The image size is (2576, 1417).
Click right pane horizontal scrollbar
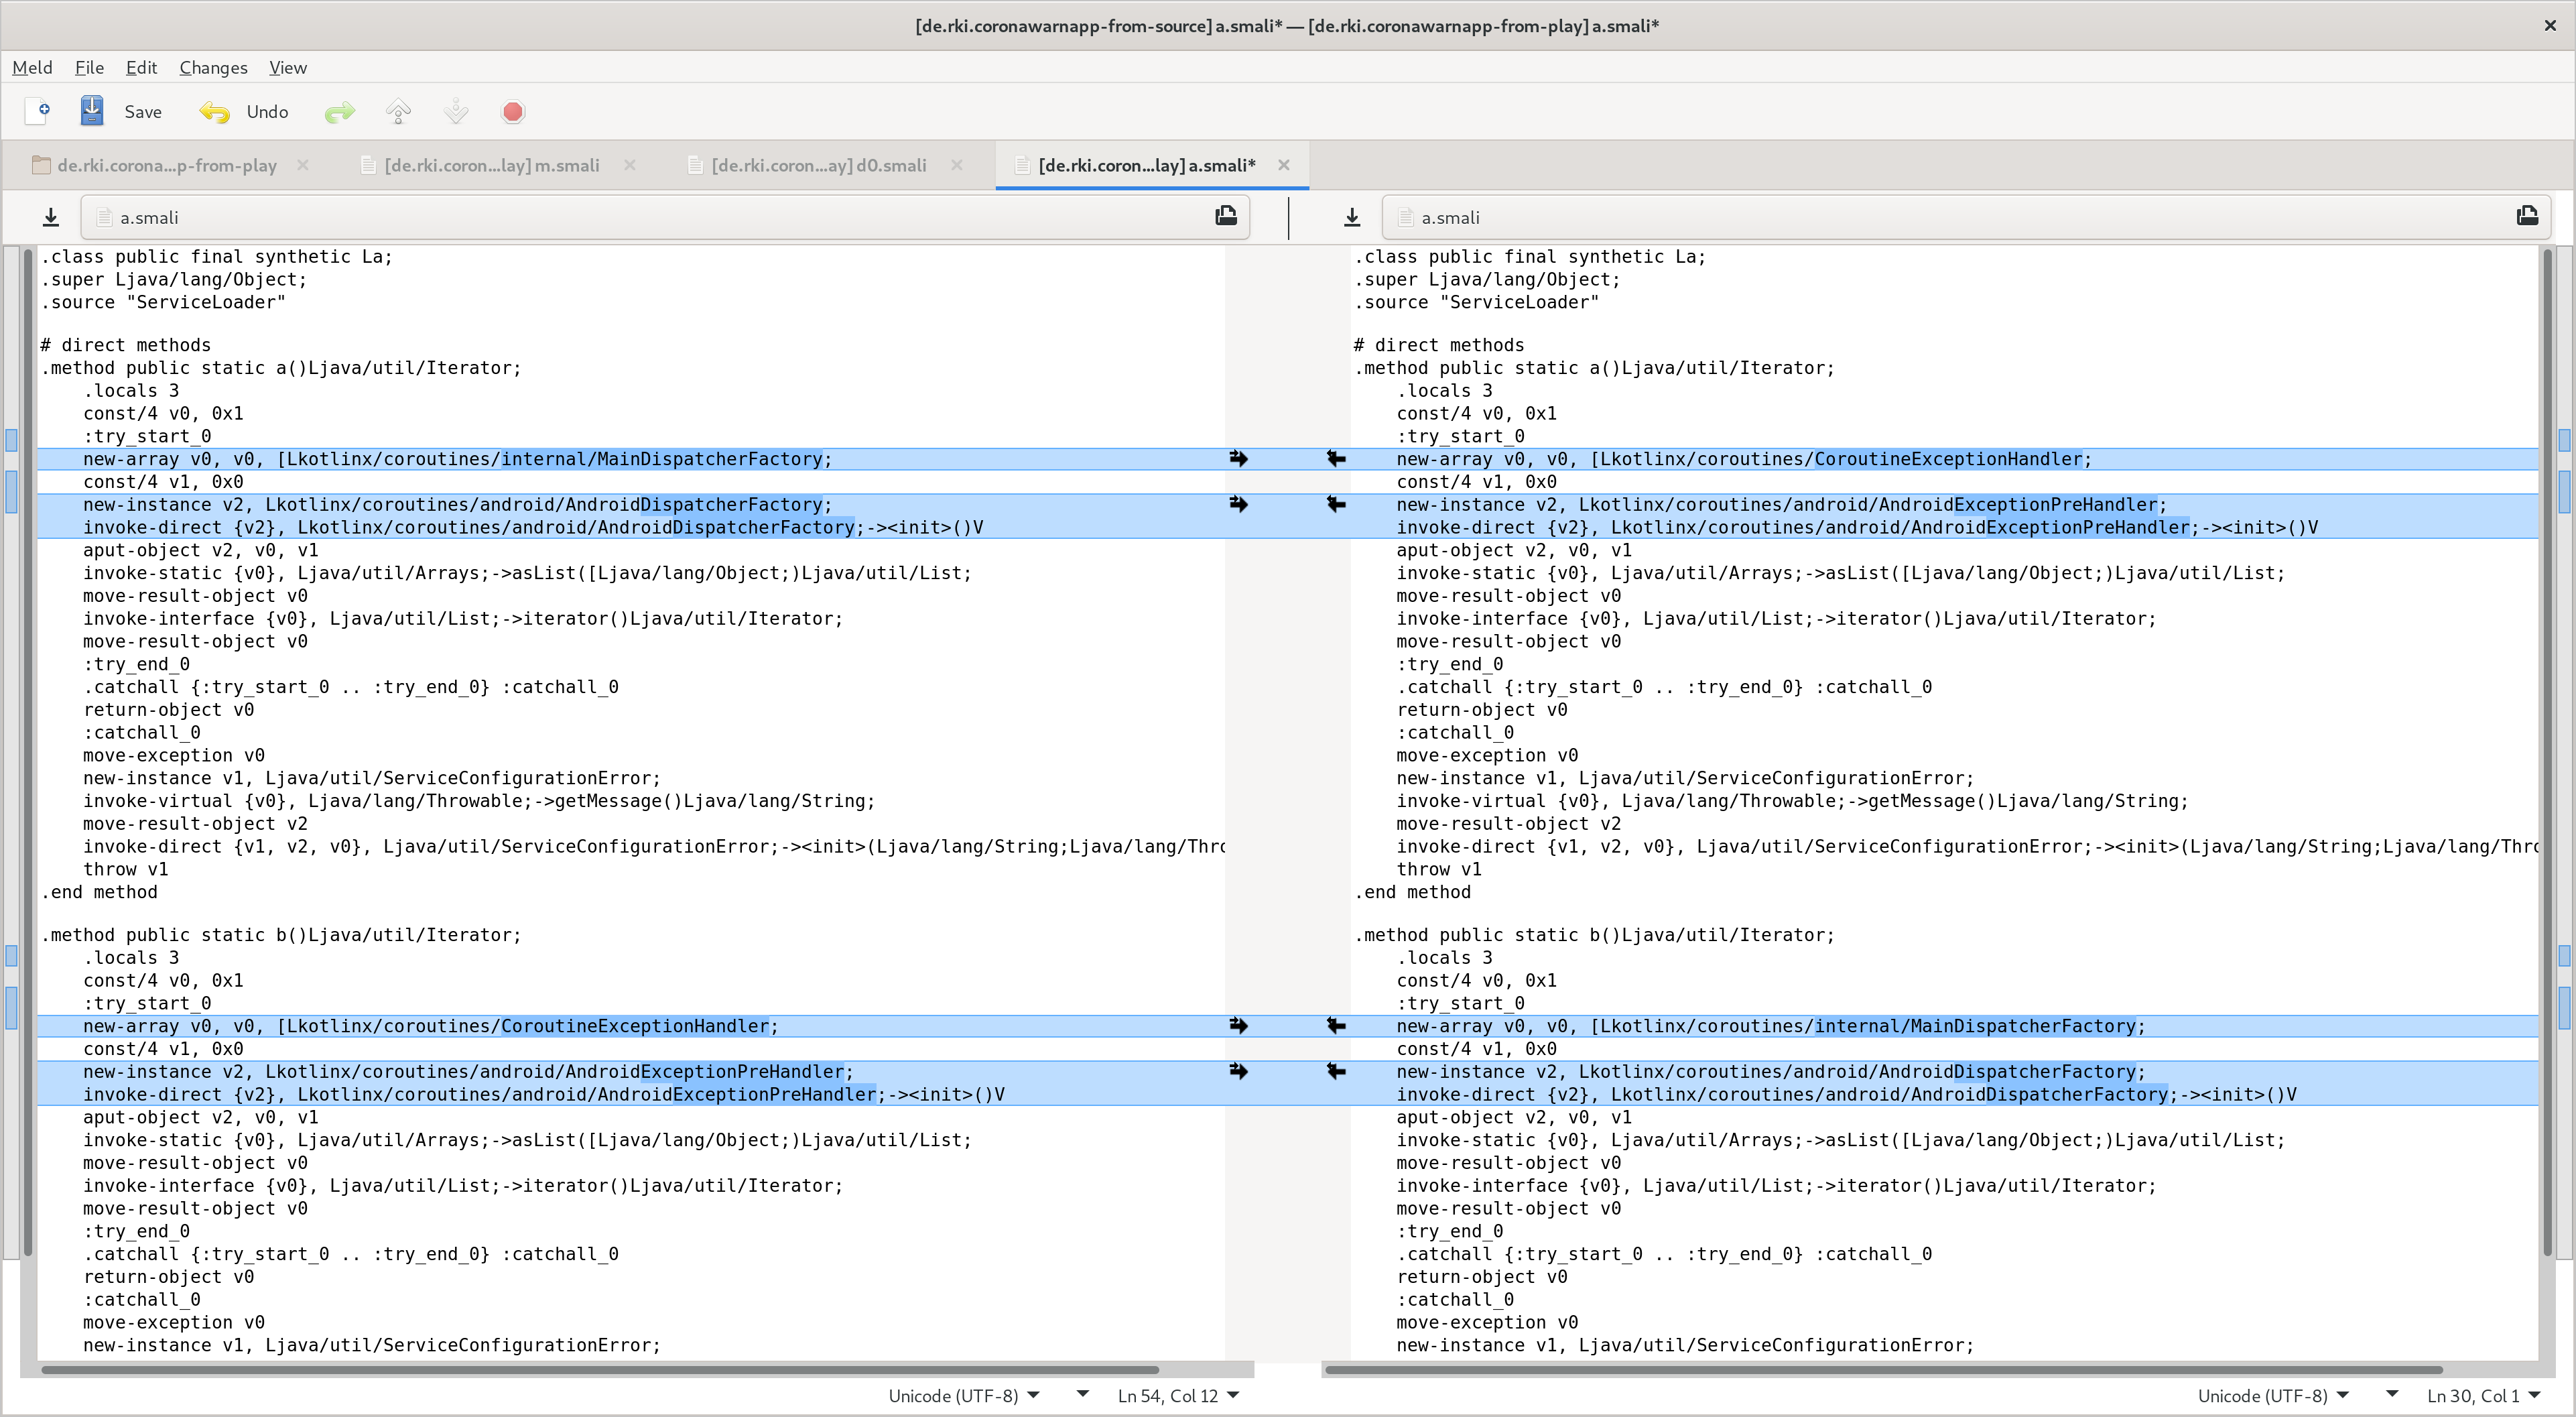1884,1369
